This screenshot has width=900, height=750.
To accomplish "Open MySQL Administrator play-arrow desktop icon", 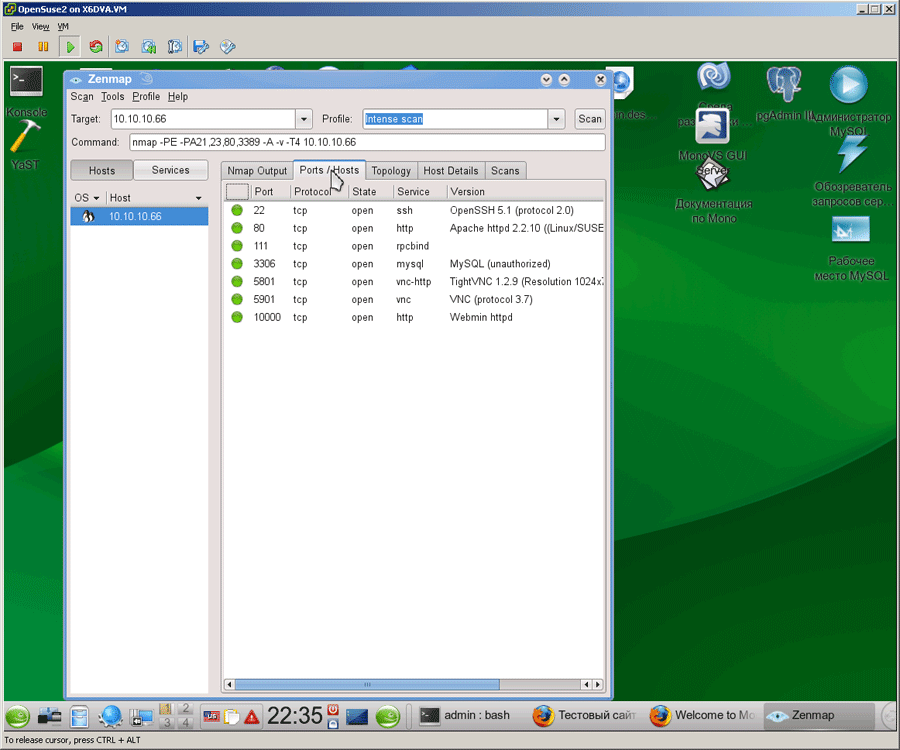I will [848, 85].
